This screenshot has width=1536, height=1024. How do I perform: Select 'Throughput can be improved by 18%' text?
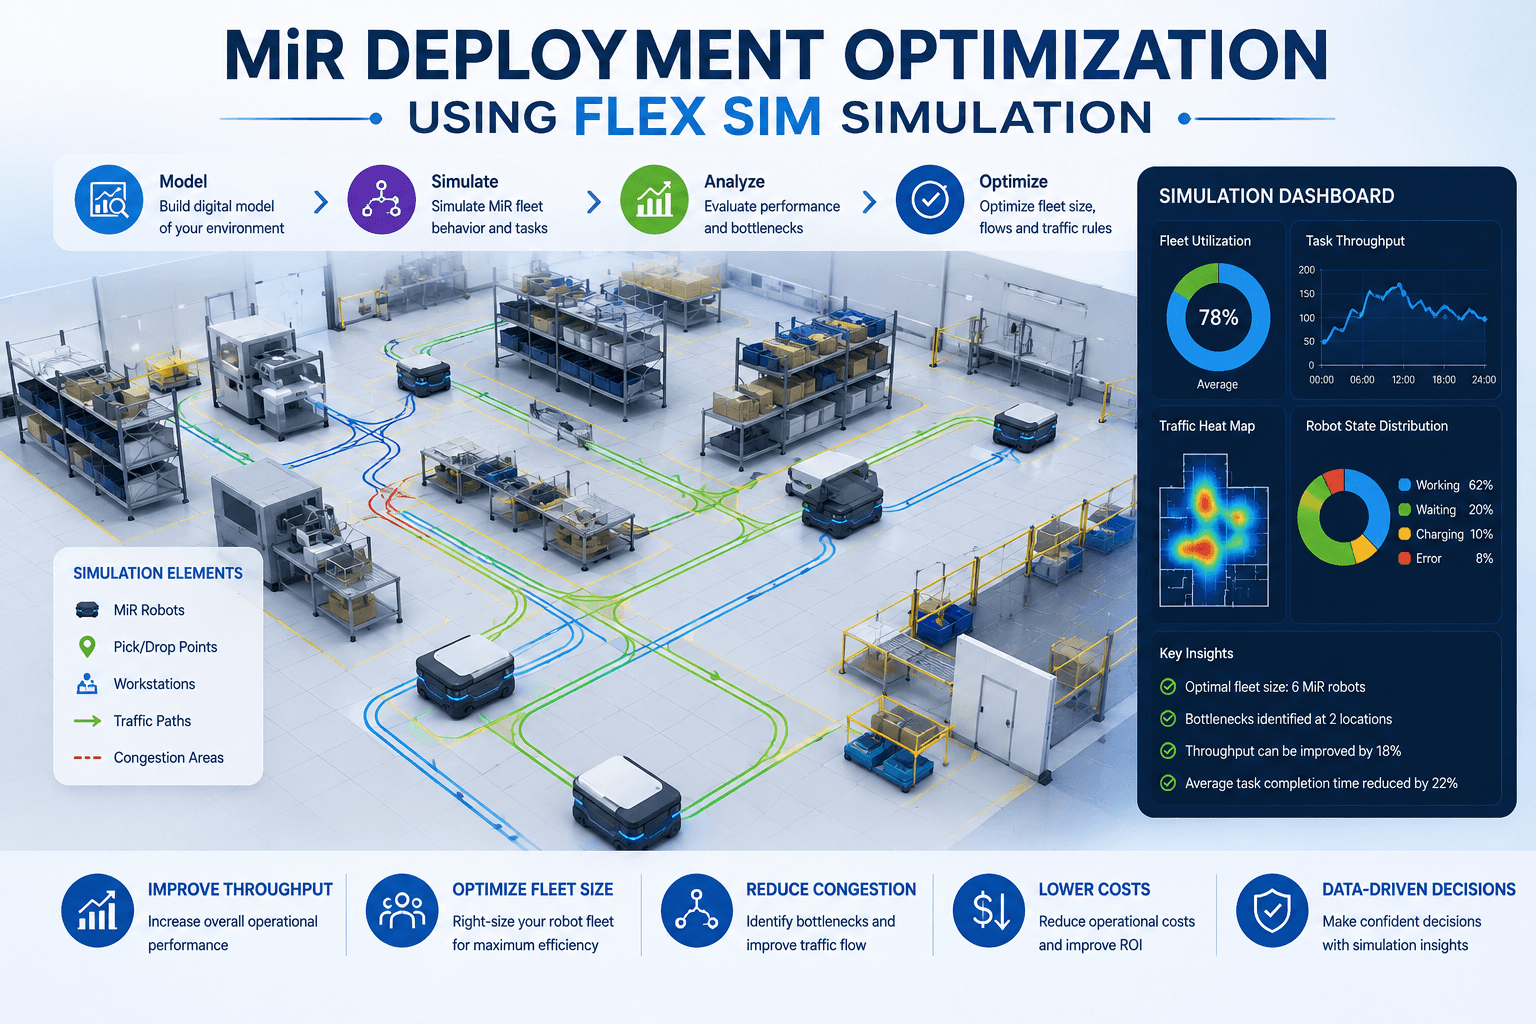1293,751
